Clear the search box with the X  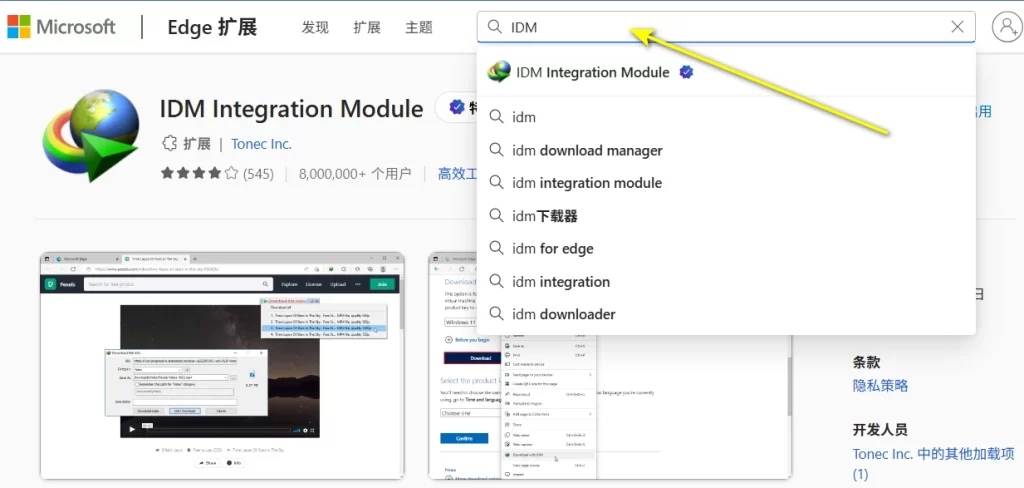[x=957, y=27]
